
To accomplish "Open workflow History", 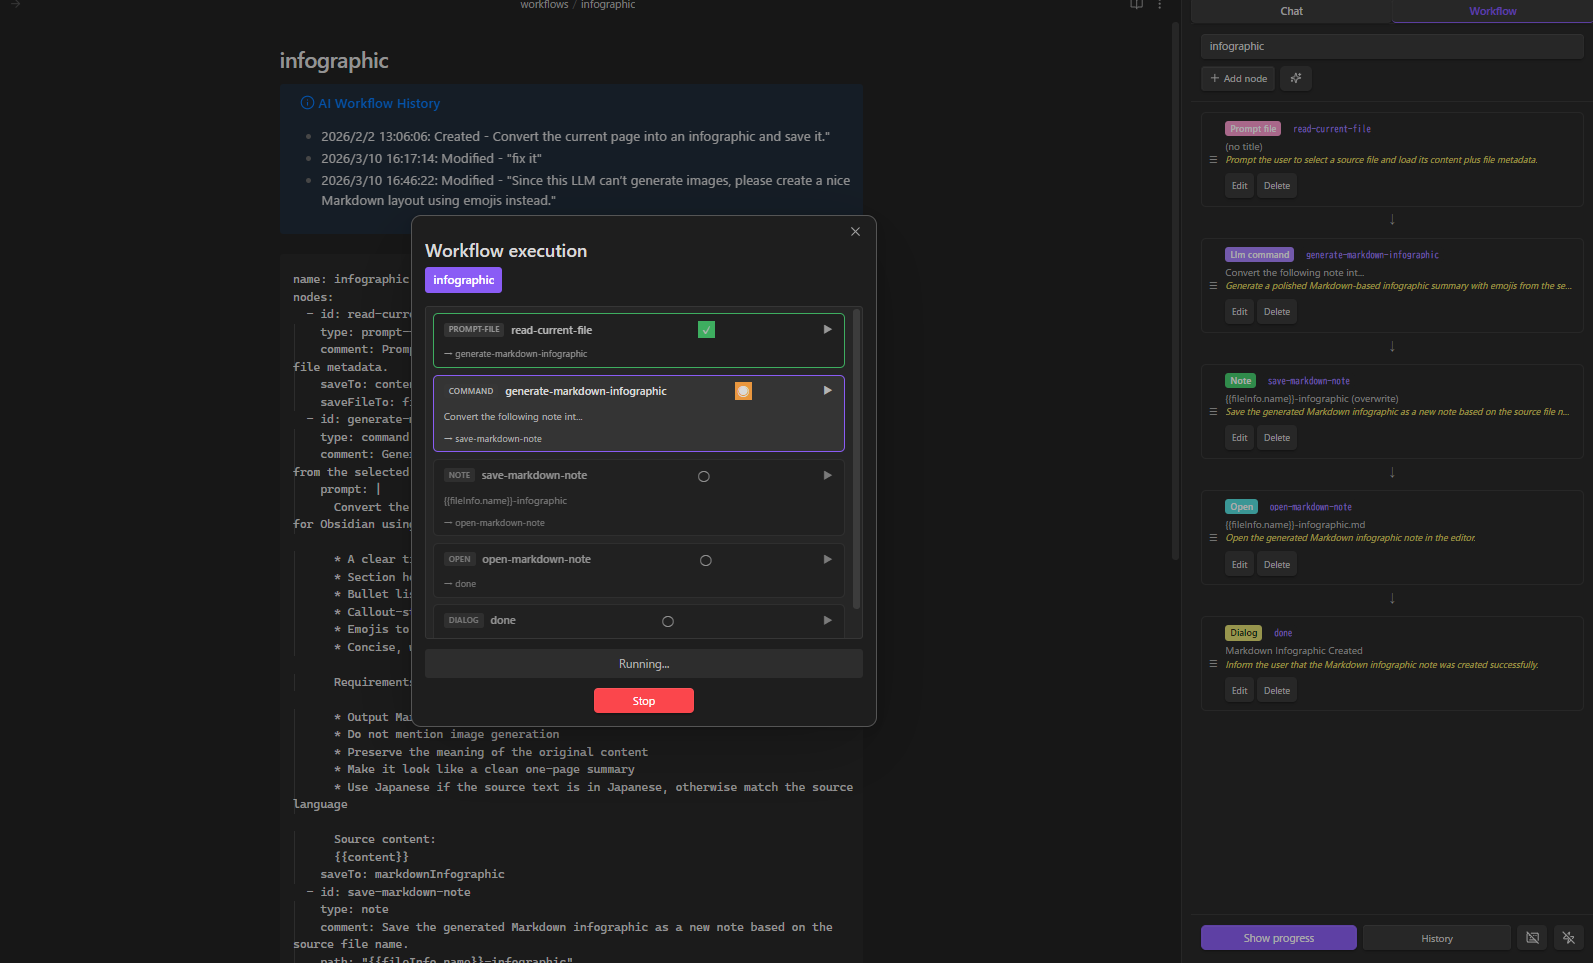I will [1436, 938].
